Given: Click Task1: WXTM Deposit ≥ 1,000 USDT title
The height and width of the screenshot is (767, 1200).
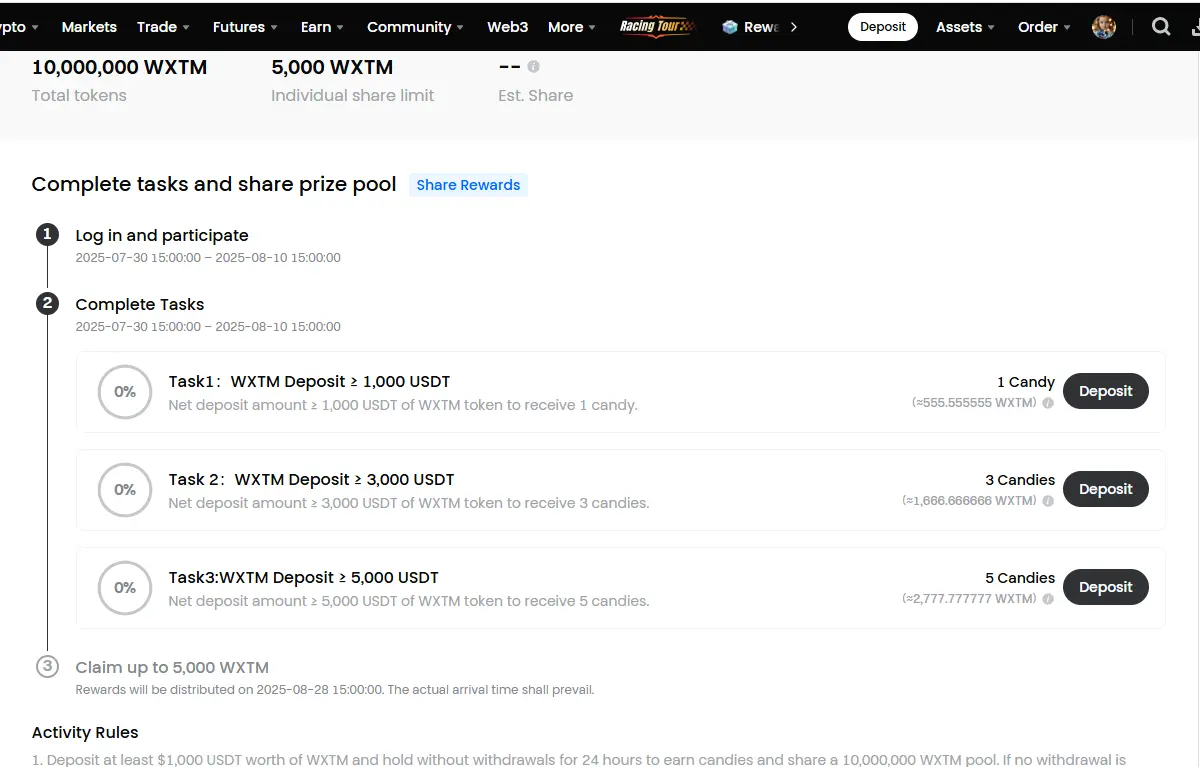Looking at the screenshot, I should click(x=309, y=381).
